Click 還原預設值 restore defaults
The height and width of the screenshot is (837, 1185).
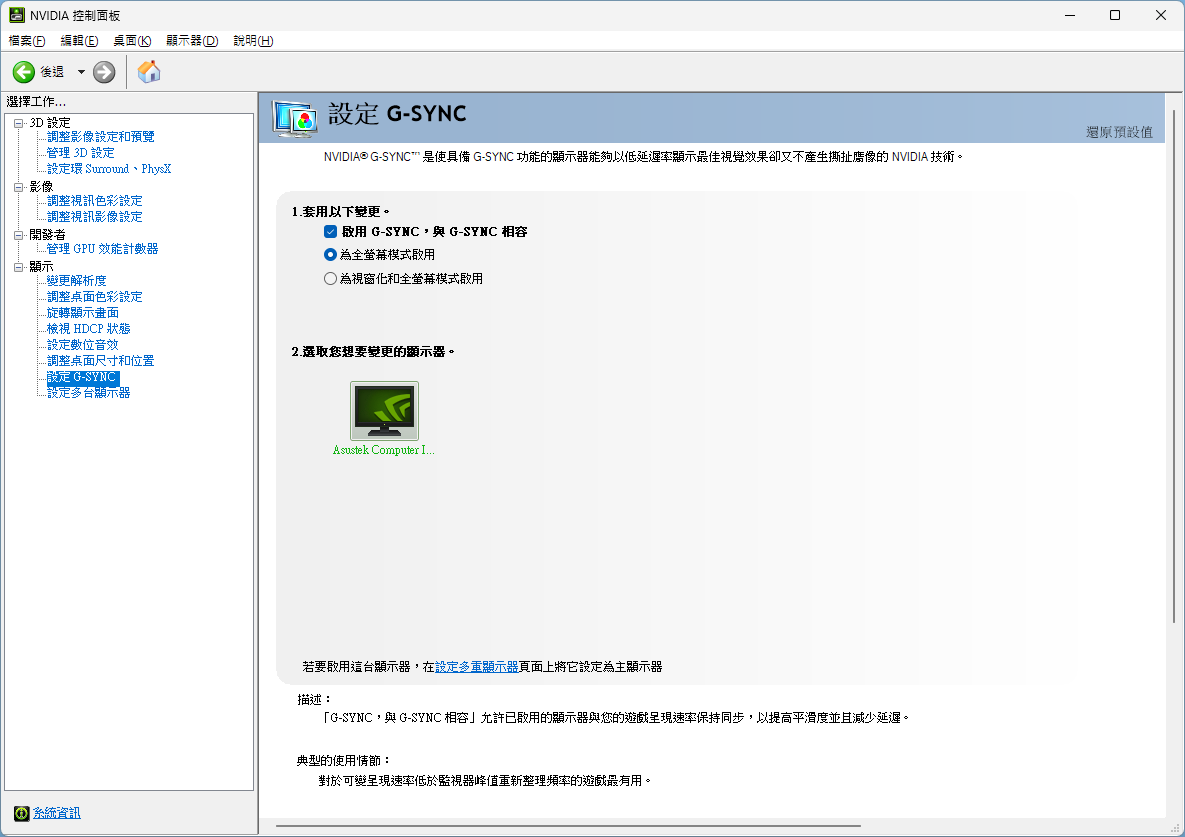pyautogui.click(x=1119, y=132)
